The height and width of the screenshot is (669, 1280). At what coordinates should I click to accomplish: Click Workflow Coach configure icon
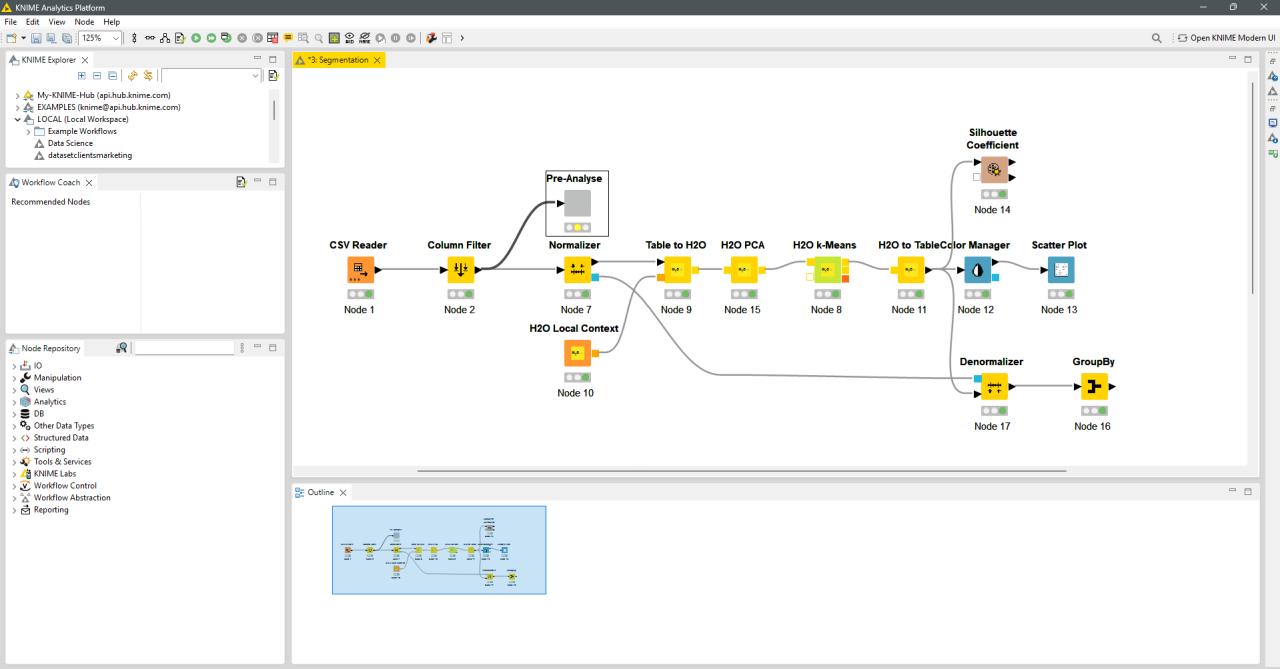[x=241, y=182]
